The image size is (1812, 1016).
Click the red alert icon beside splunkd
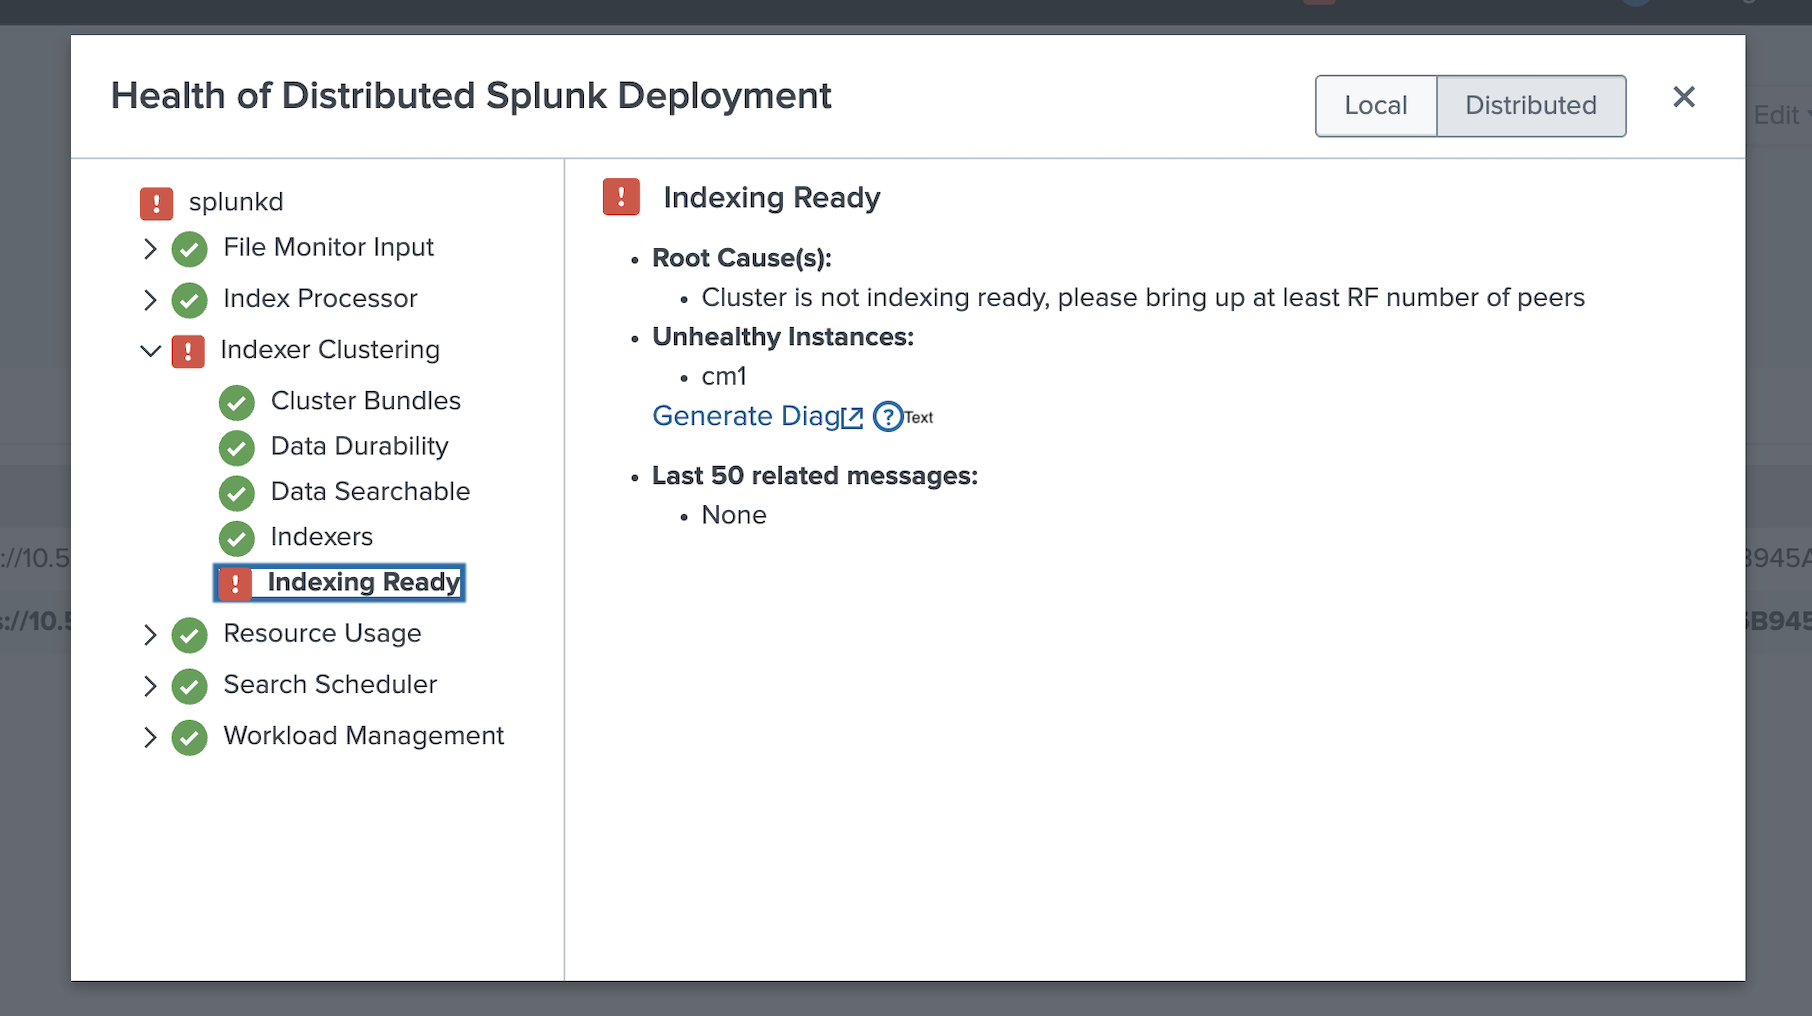156,203
